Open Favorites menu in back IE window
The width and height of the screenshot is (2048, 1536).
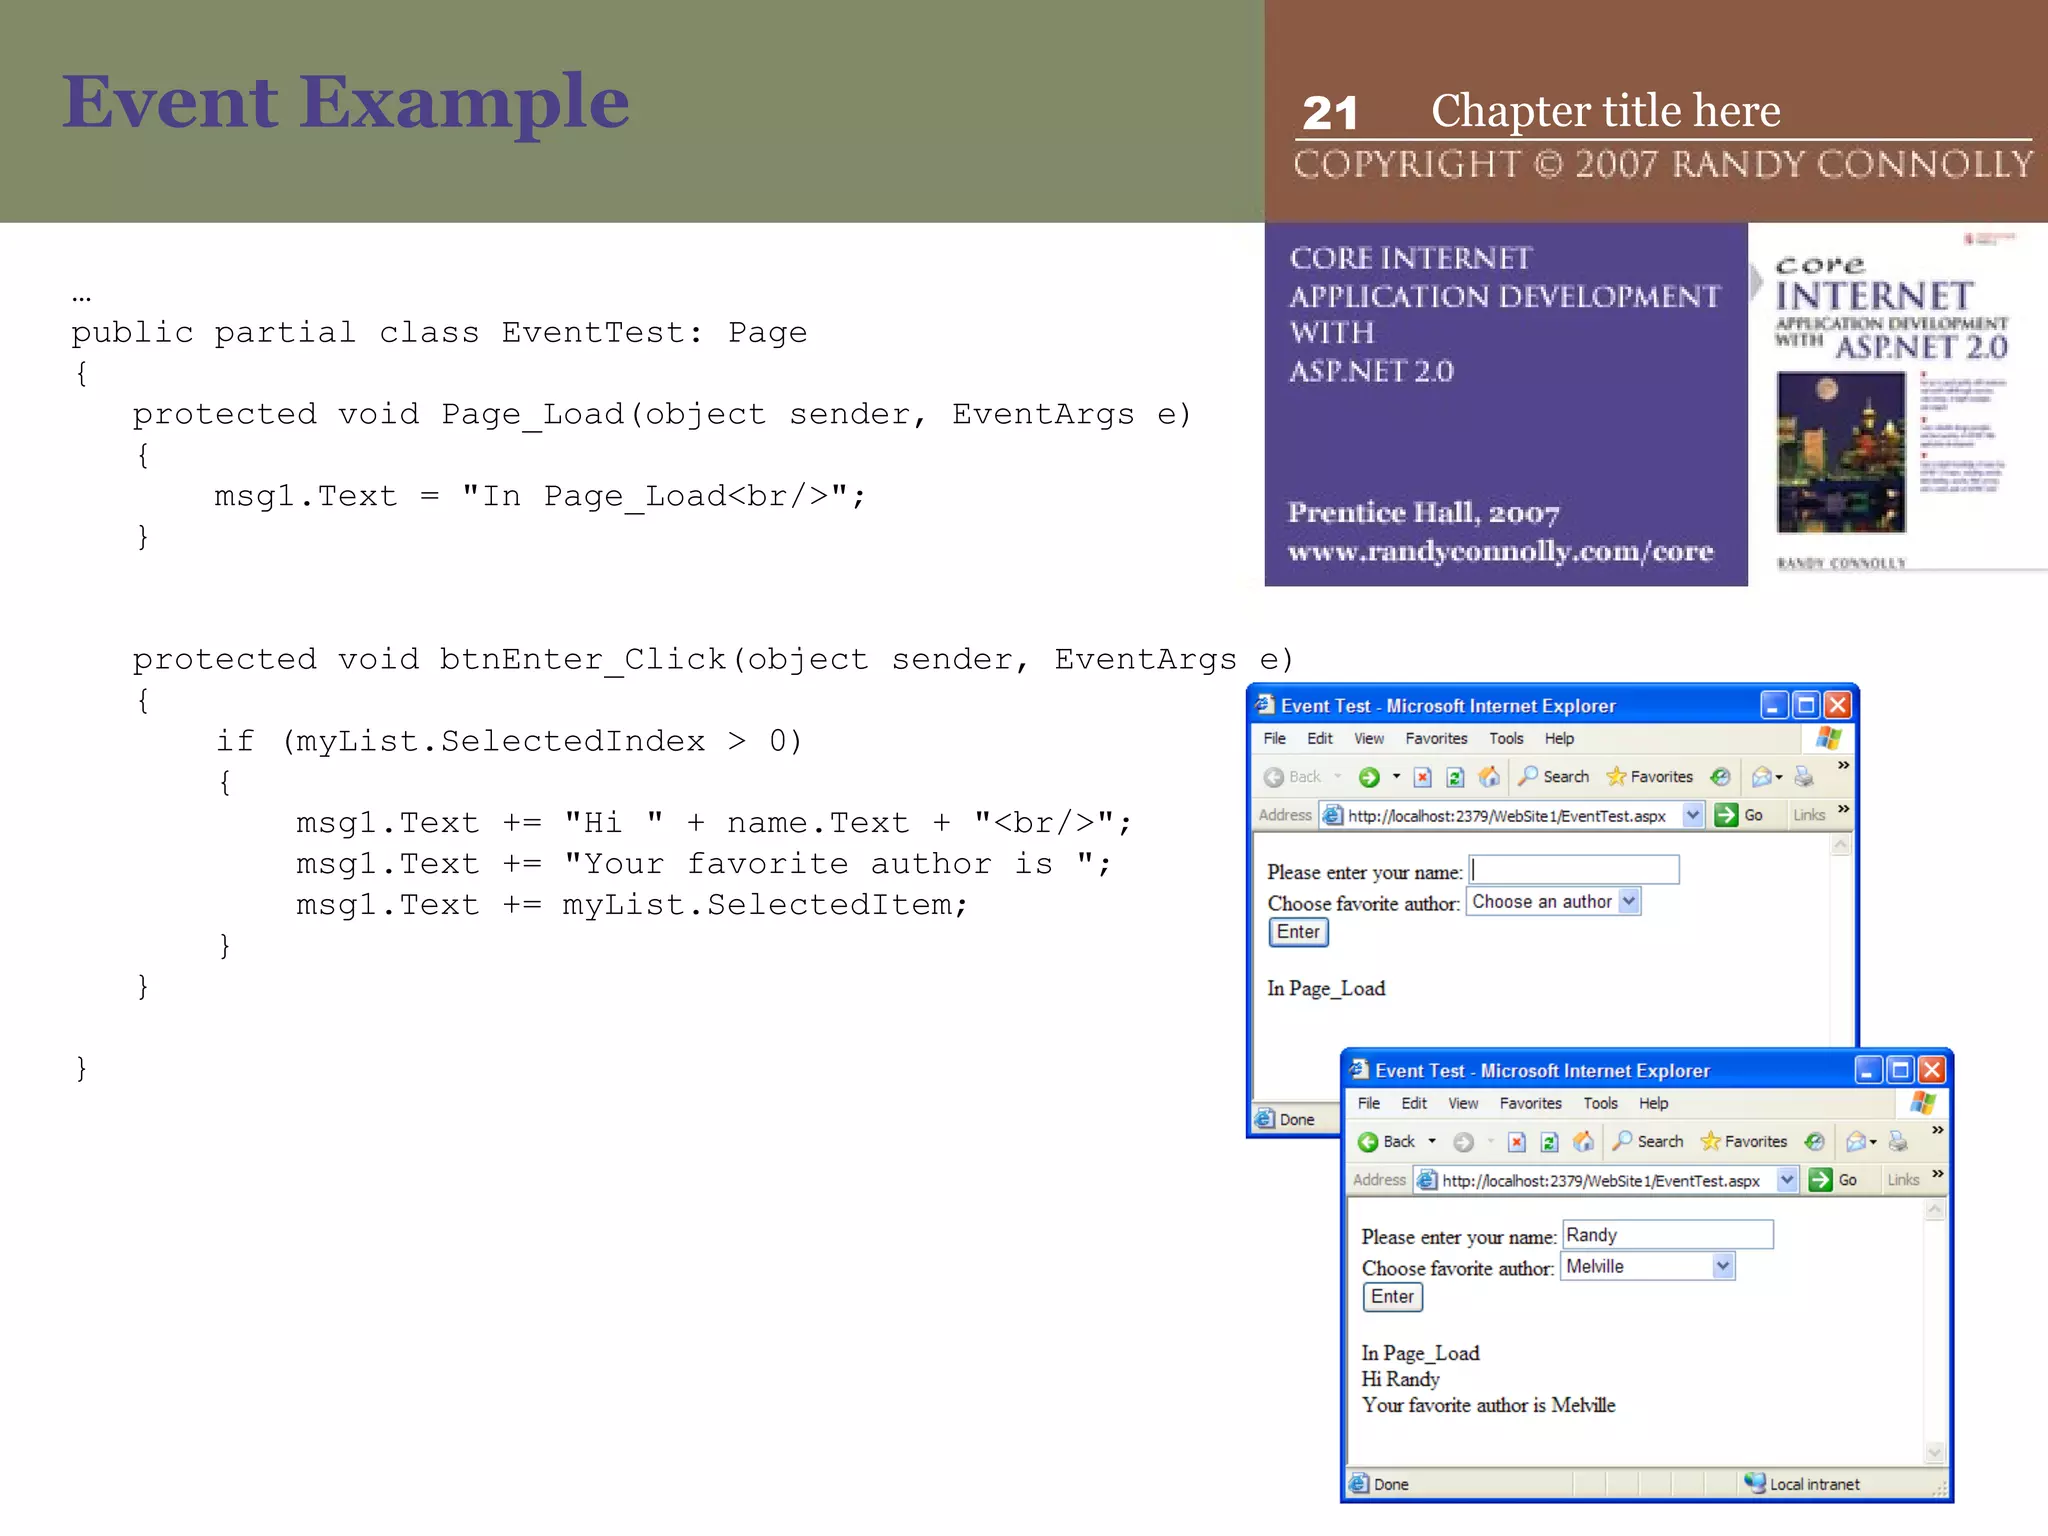(x=1436, y=738)
